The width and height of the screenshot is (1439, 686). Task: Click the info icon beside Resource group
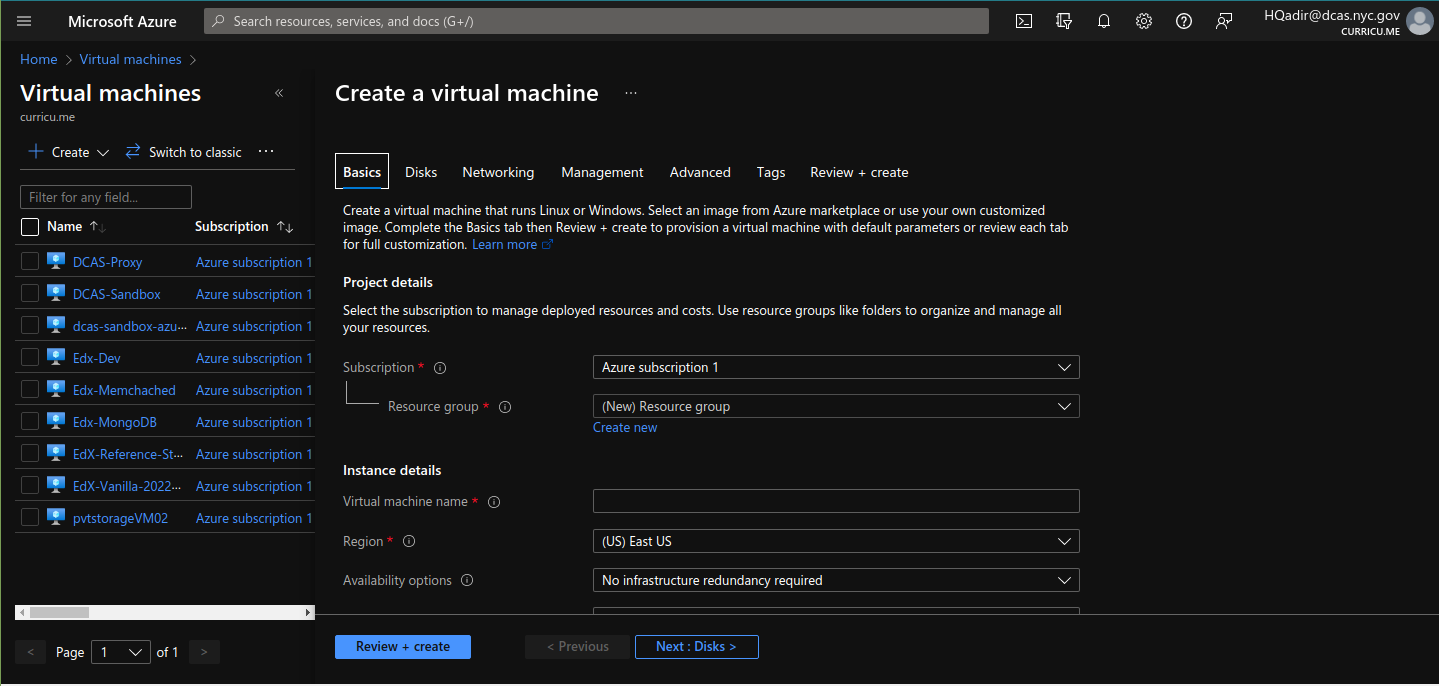(x=505, y=407)
